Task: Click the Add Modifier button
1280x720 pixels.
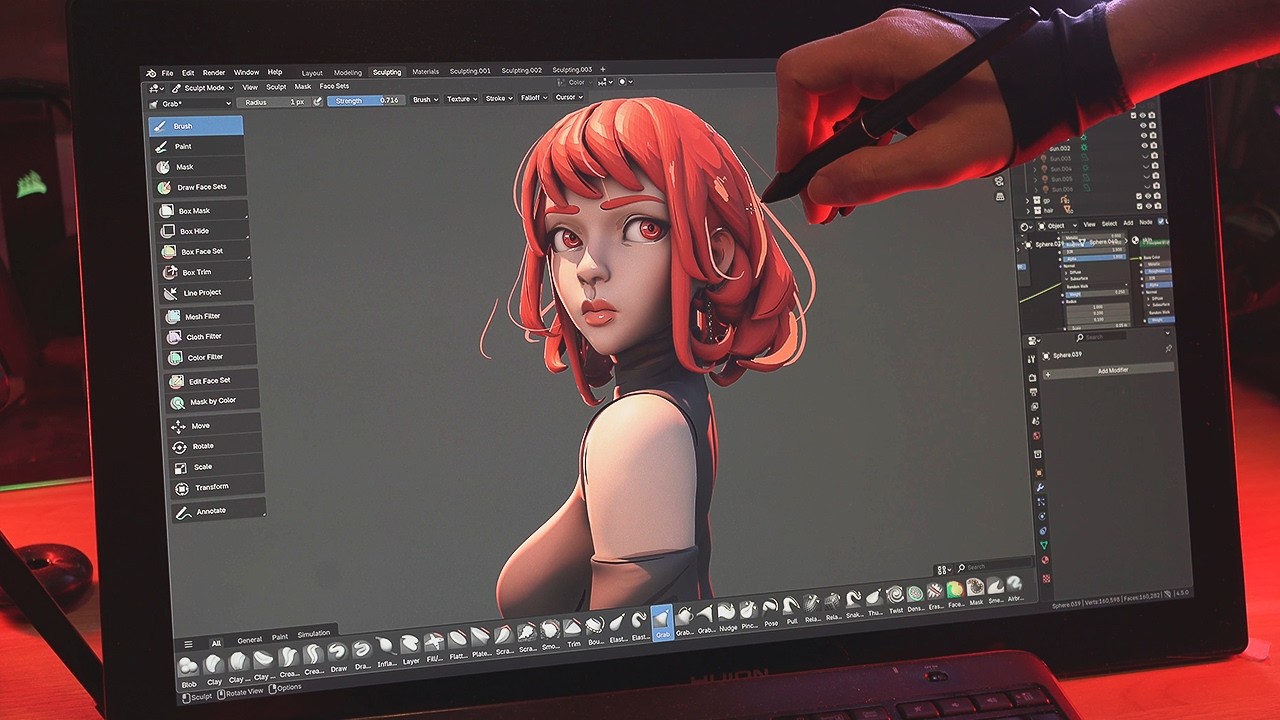Action: pyautogui.click(x=1109, y=370)
